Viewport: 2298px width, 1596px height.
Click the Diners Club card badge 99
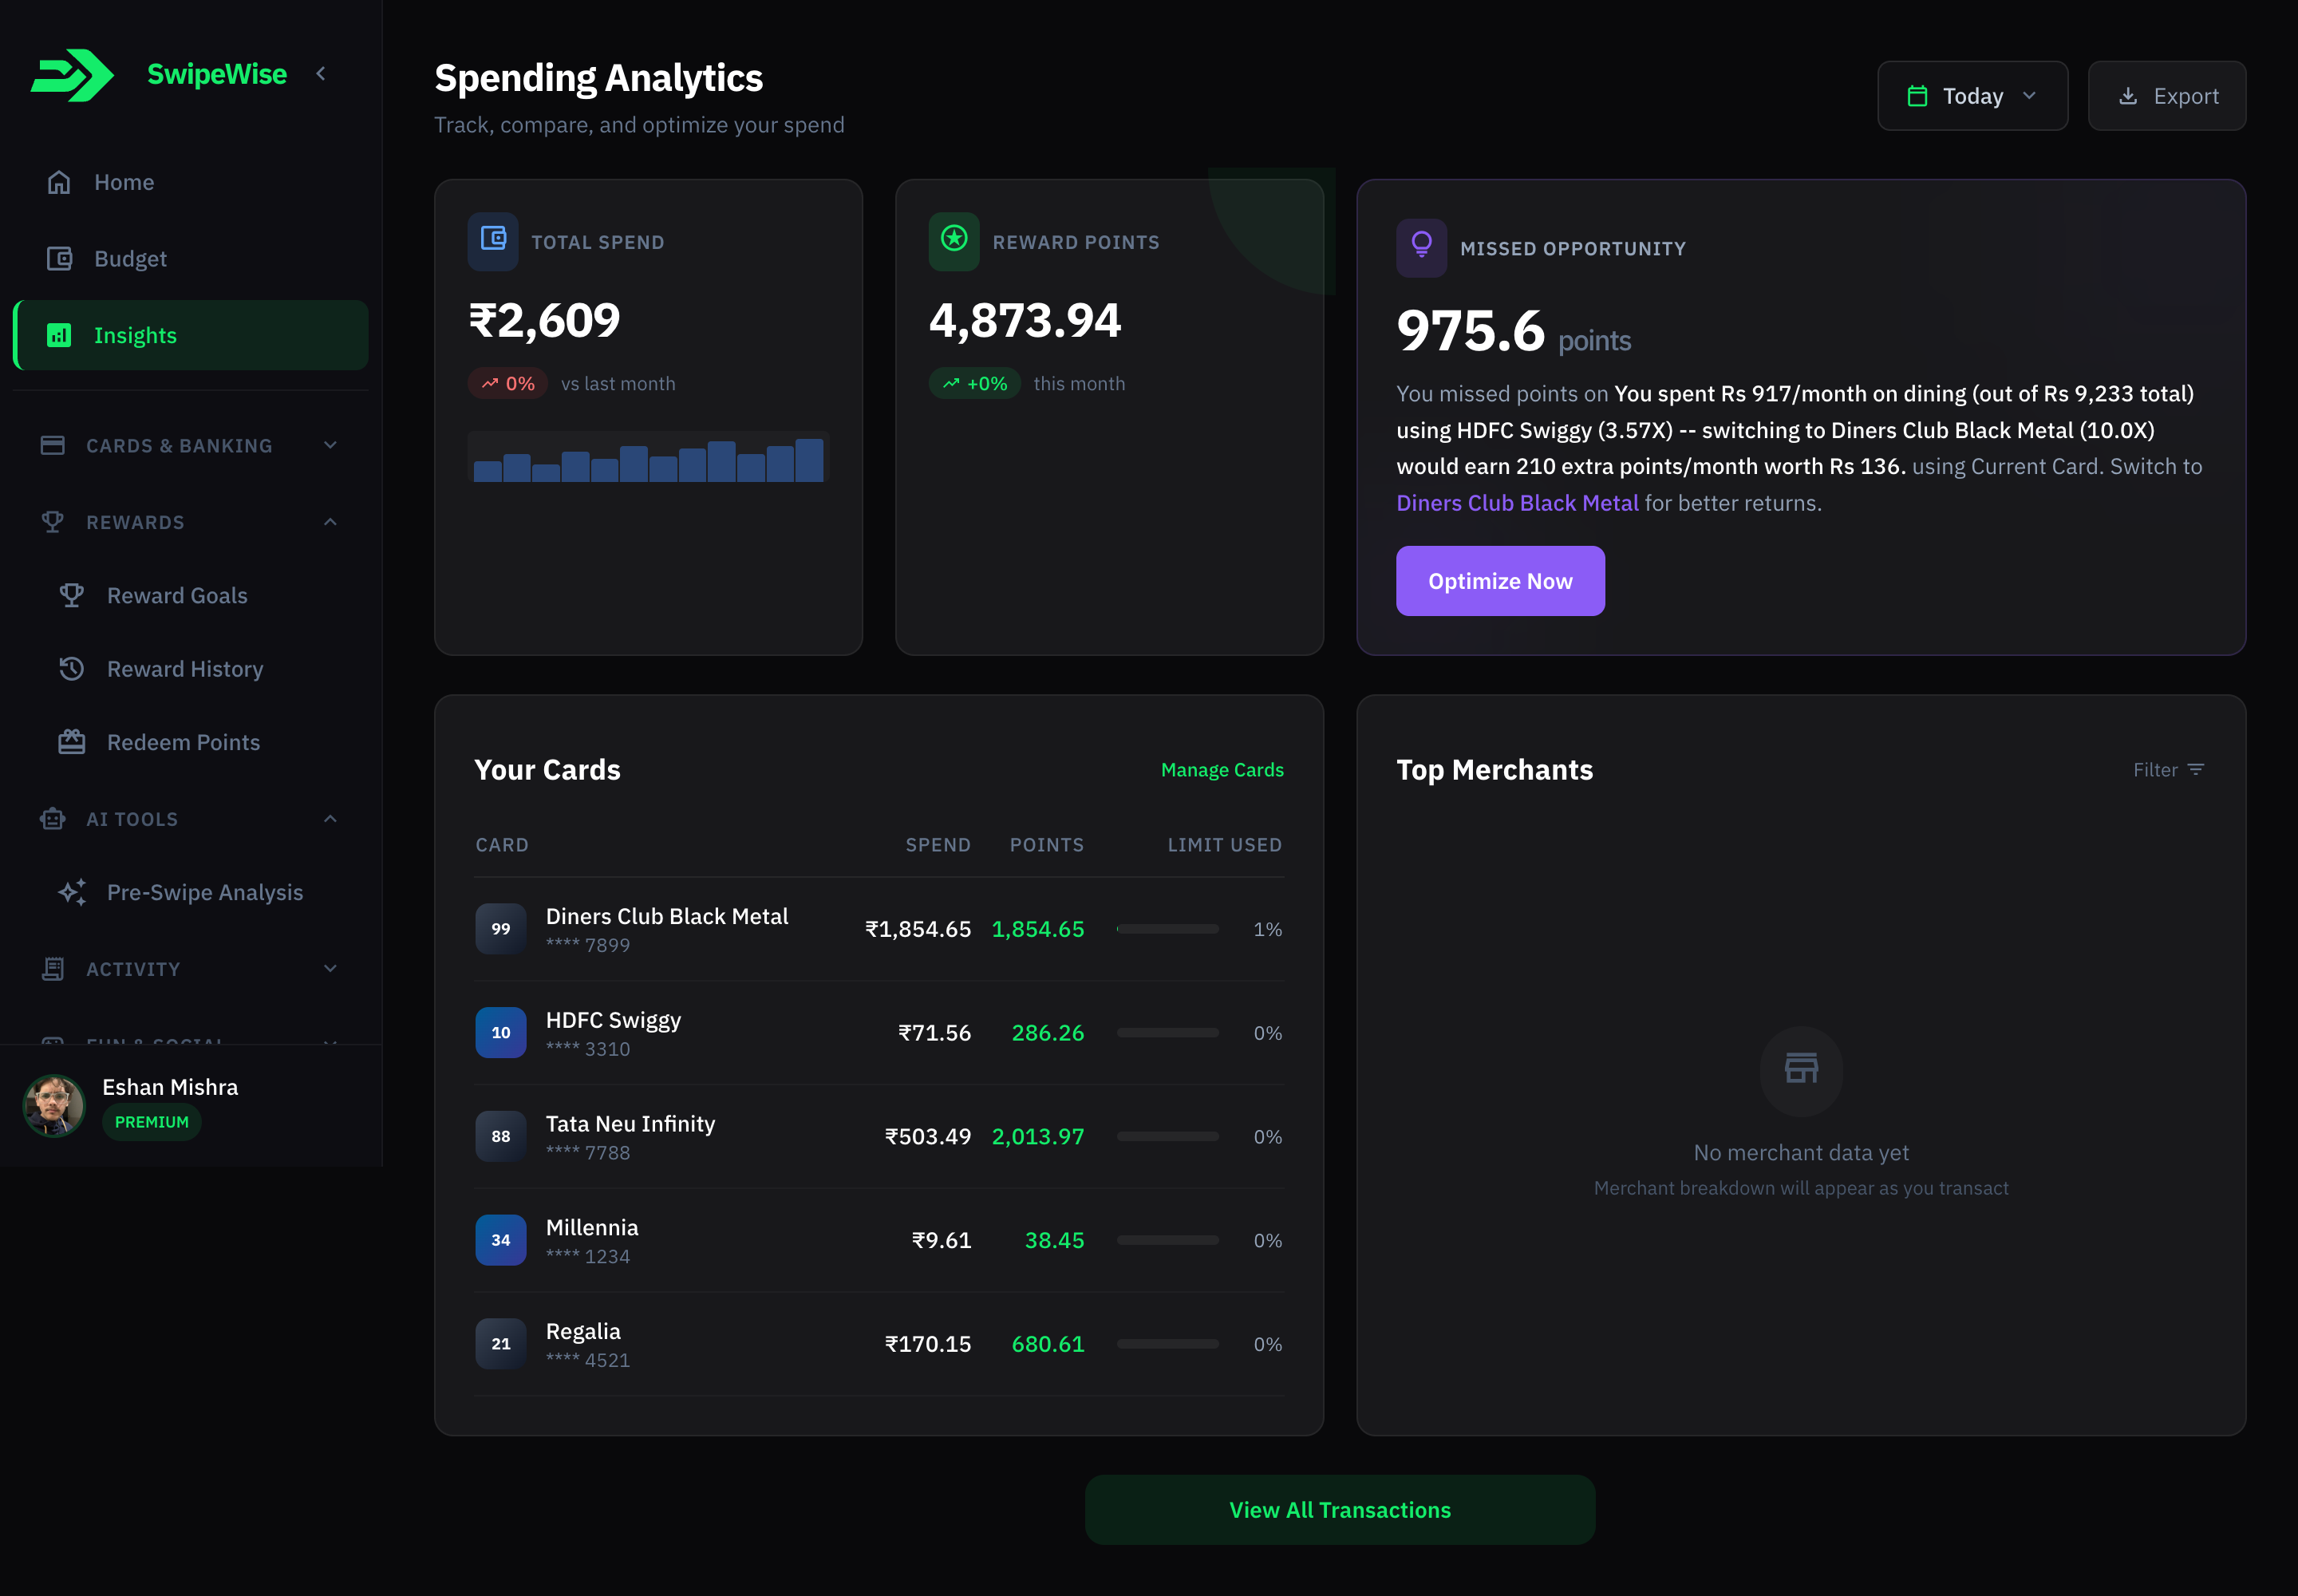(501, 929)
